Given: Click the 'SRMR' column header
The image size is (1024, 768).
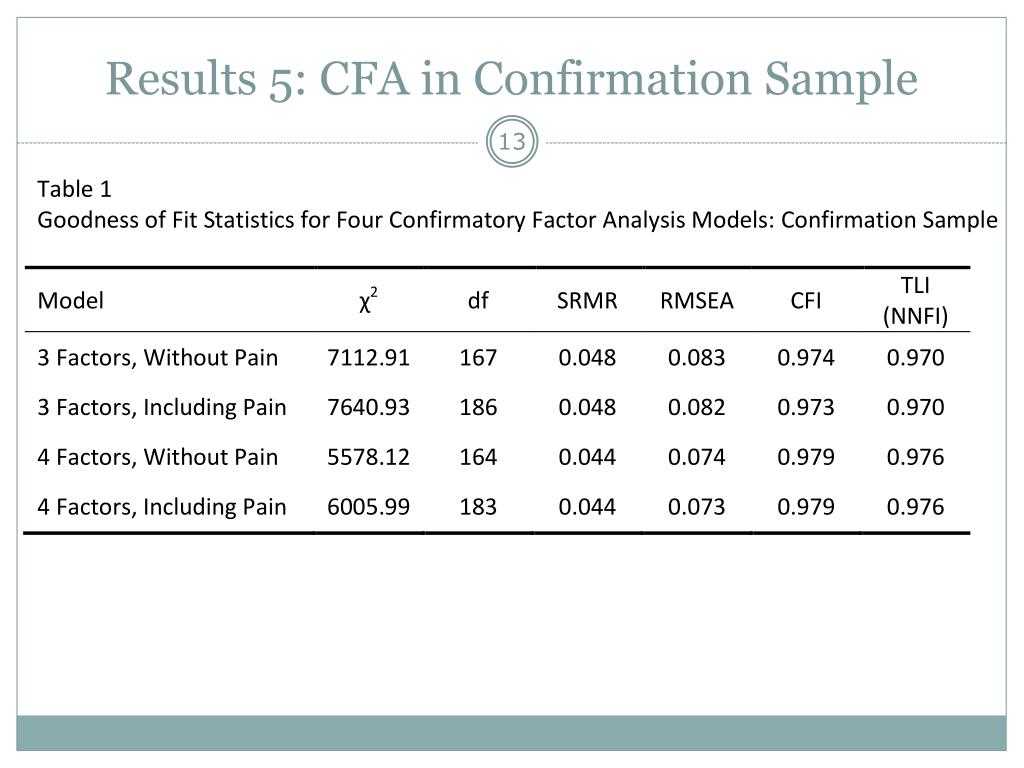Looking at the screenshot, I should point(587,300).
